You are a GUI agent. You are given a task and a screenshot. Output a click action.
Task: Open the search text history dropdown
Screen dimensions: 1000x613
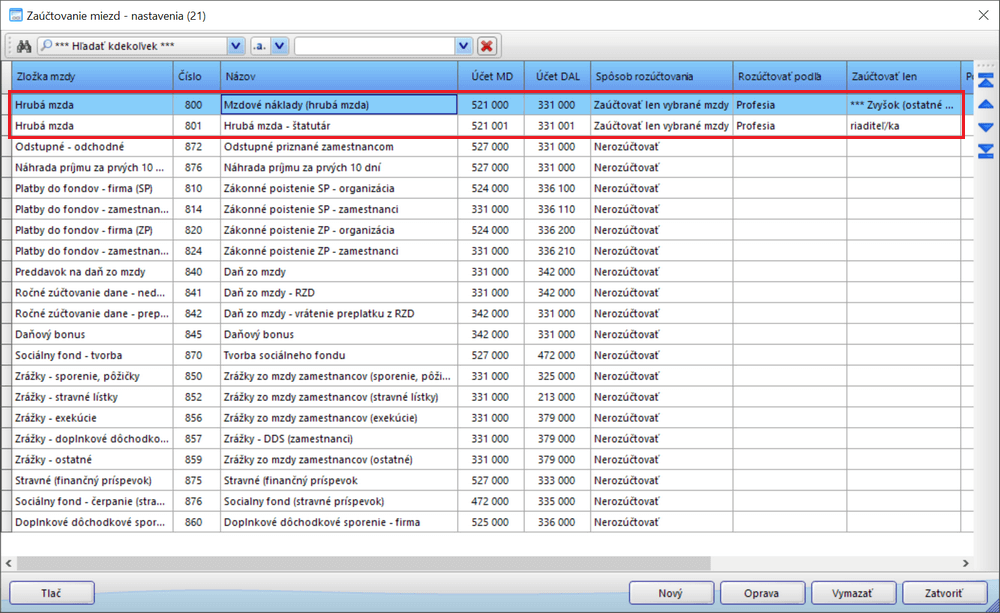(x=463, y=46)
